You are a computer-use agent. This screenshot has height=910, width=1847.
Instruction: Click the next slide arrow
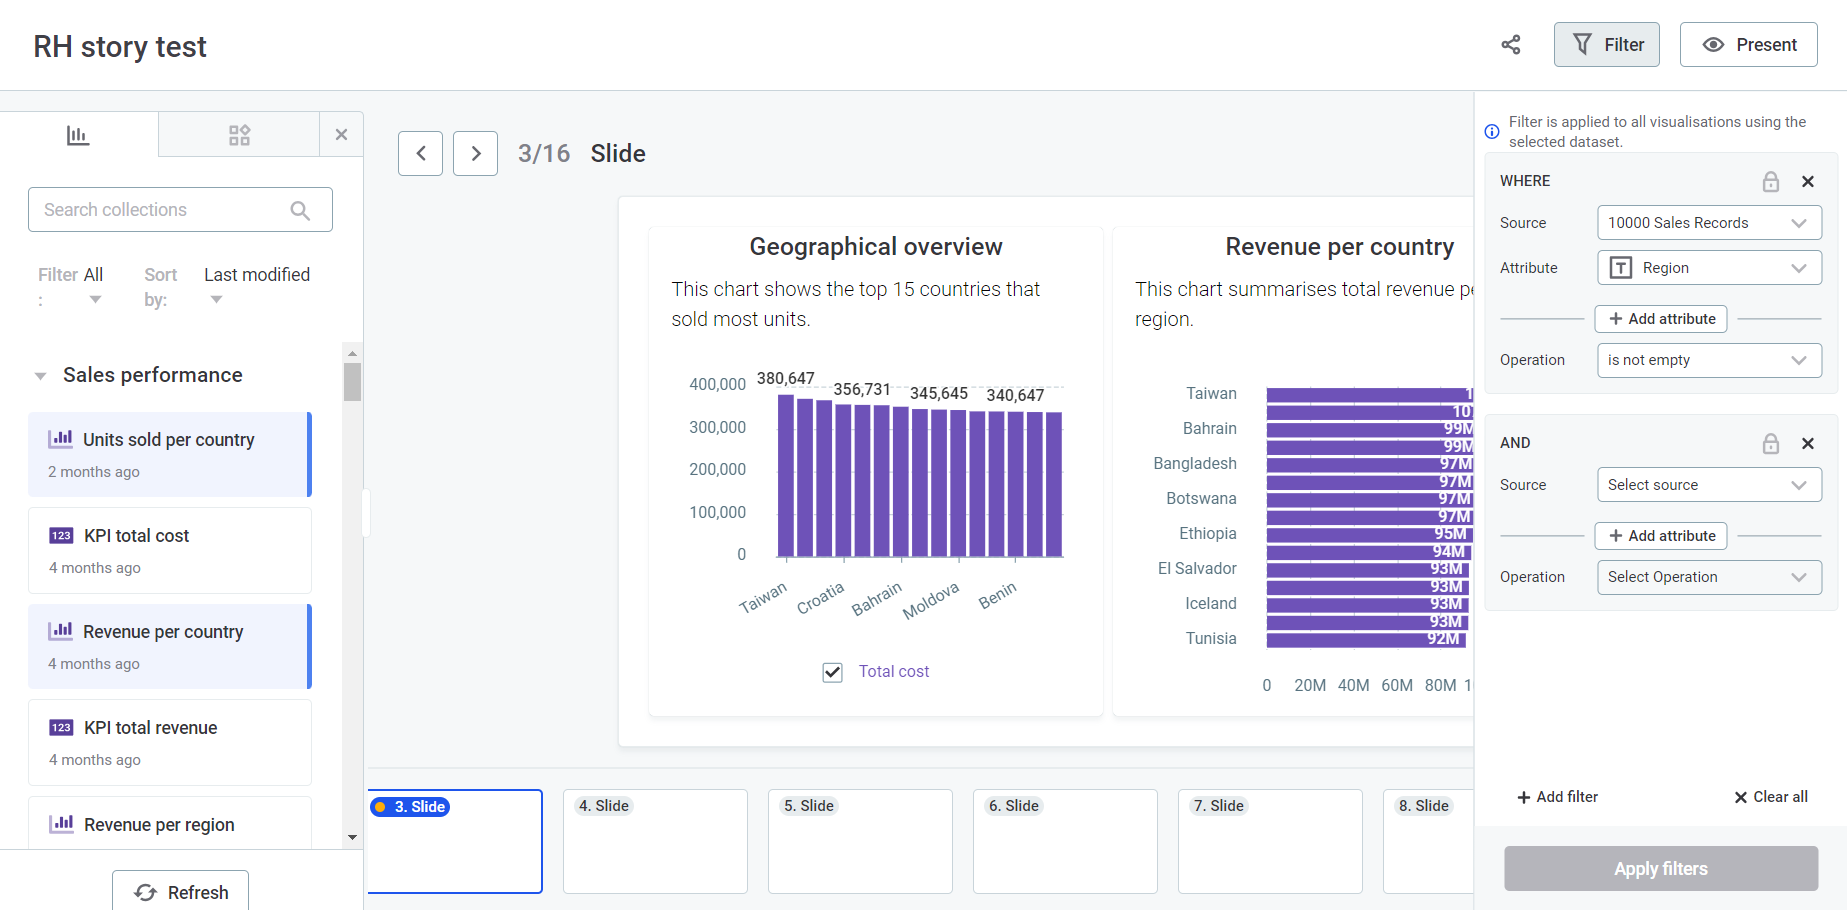pyautogui.click(x=475, y=153)
